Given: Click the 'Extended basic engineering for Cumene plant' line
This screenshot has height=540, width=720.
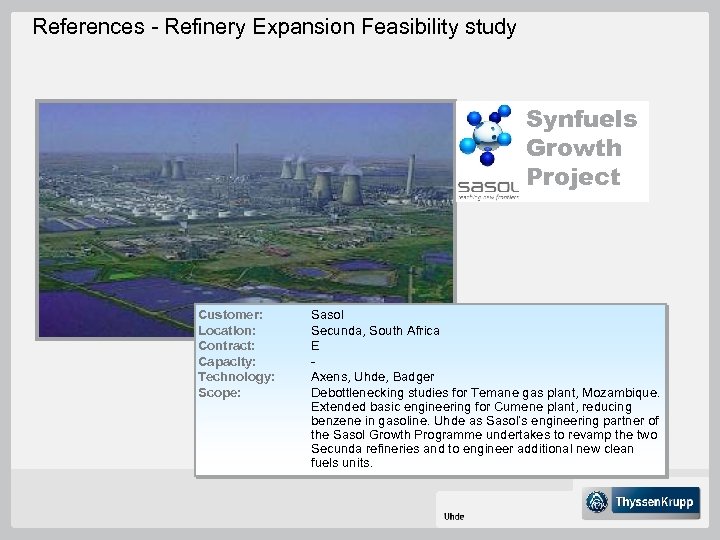Looking at the screenshot, I should pos(471,407).
